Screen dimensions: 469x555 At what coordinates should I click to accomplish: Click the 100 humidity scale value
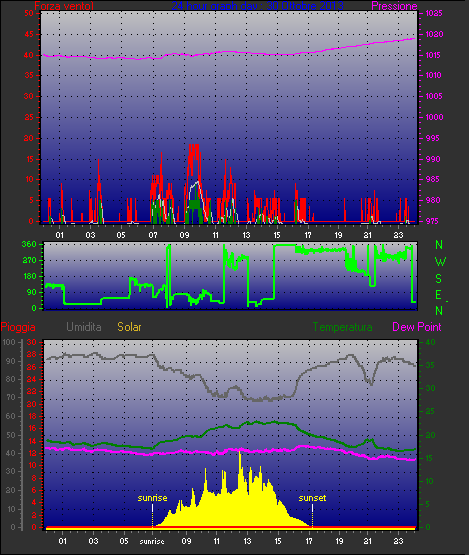click(9, 342)
